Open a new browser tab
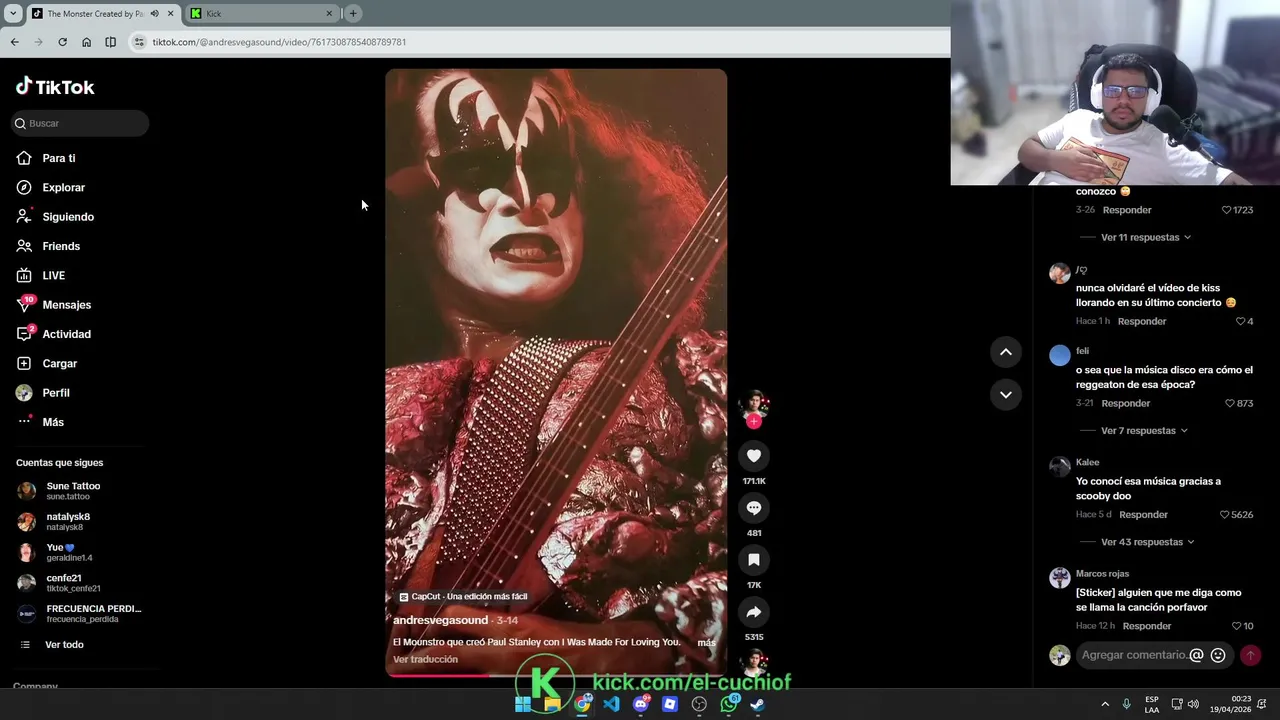Screen dimensions: 1280x720 click(353, 13)
